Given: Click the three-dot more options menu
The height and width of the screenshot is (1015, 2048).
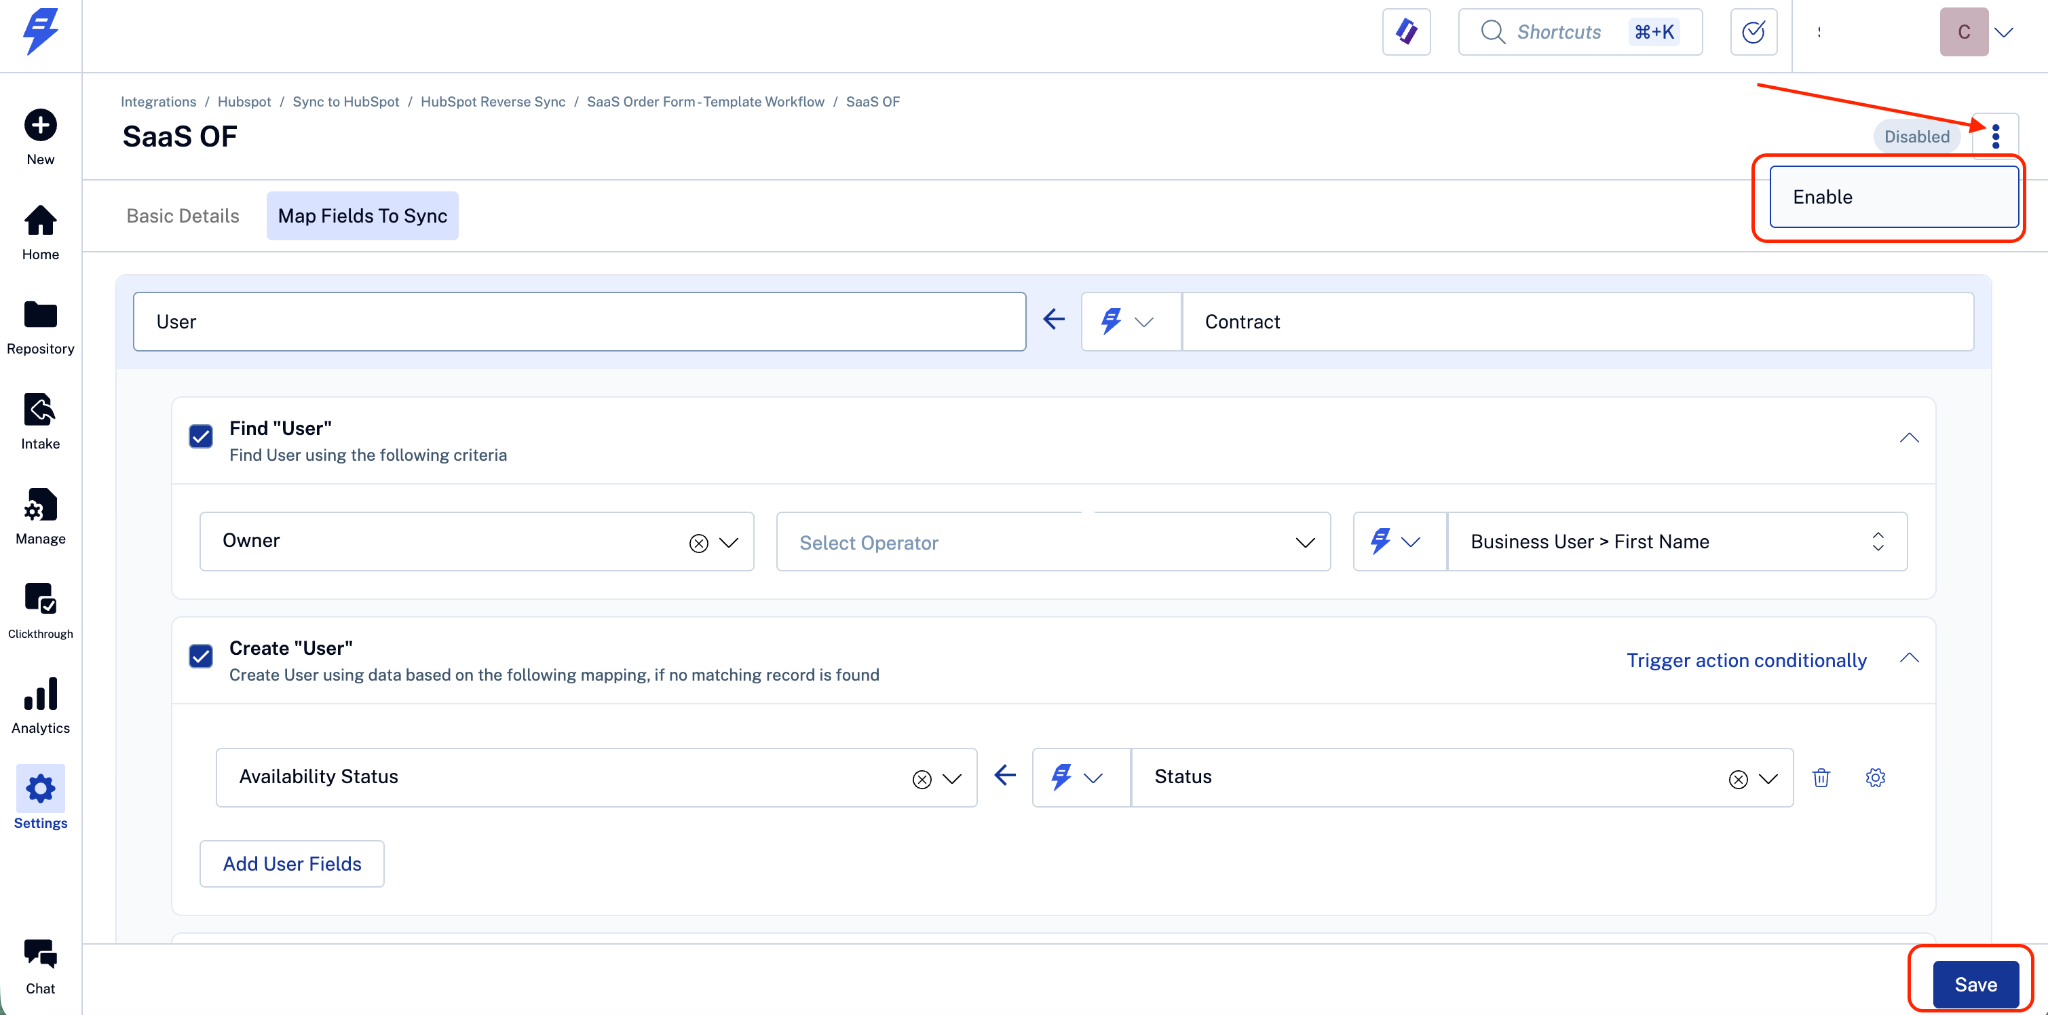Looking at the screenshot, I should click(1995, 136).
